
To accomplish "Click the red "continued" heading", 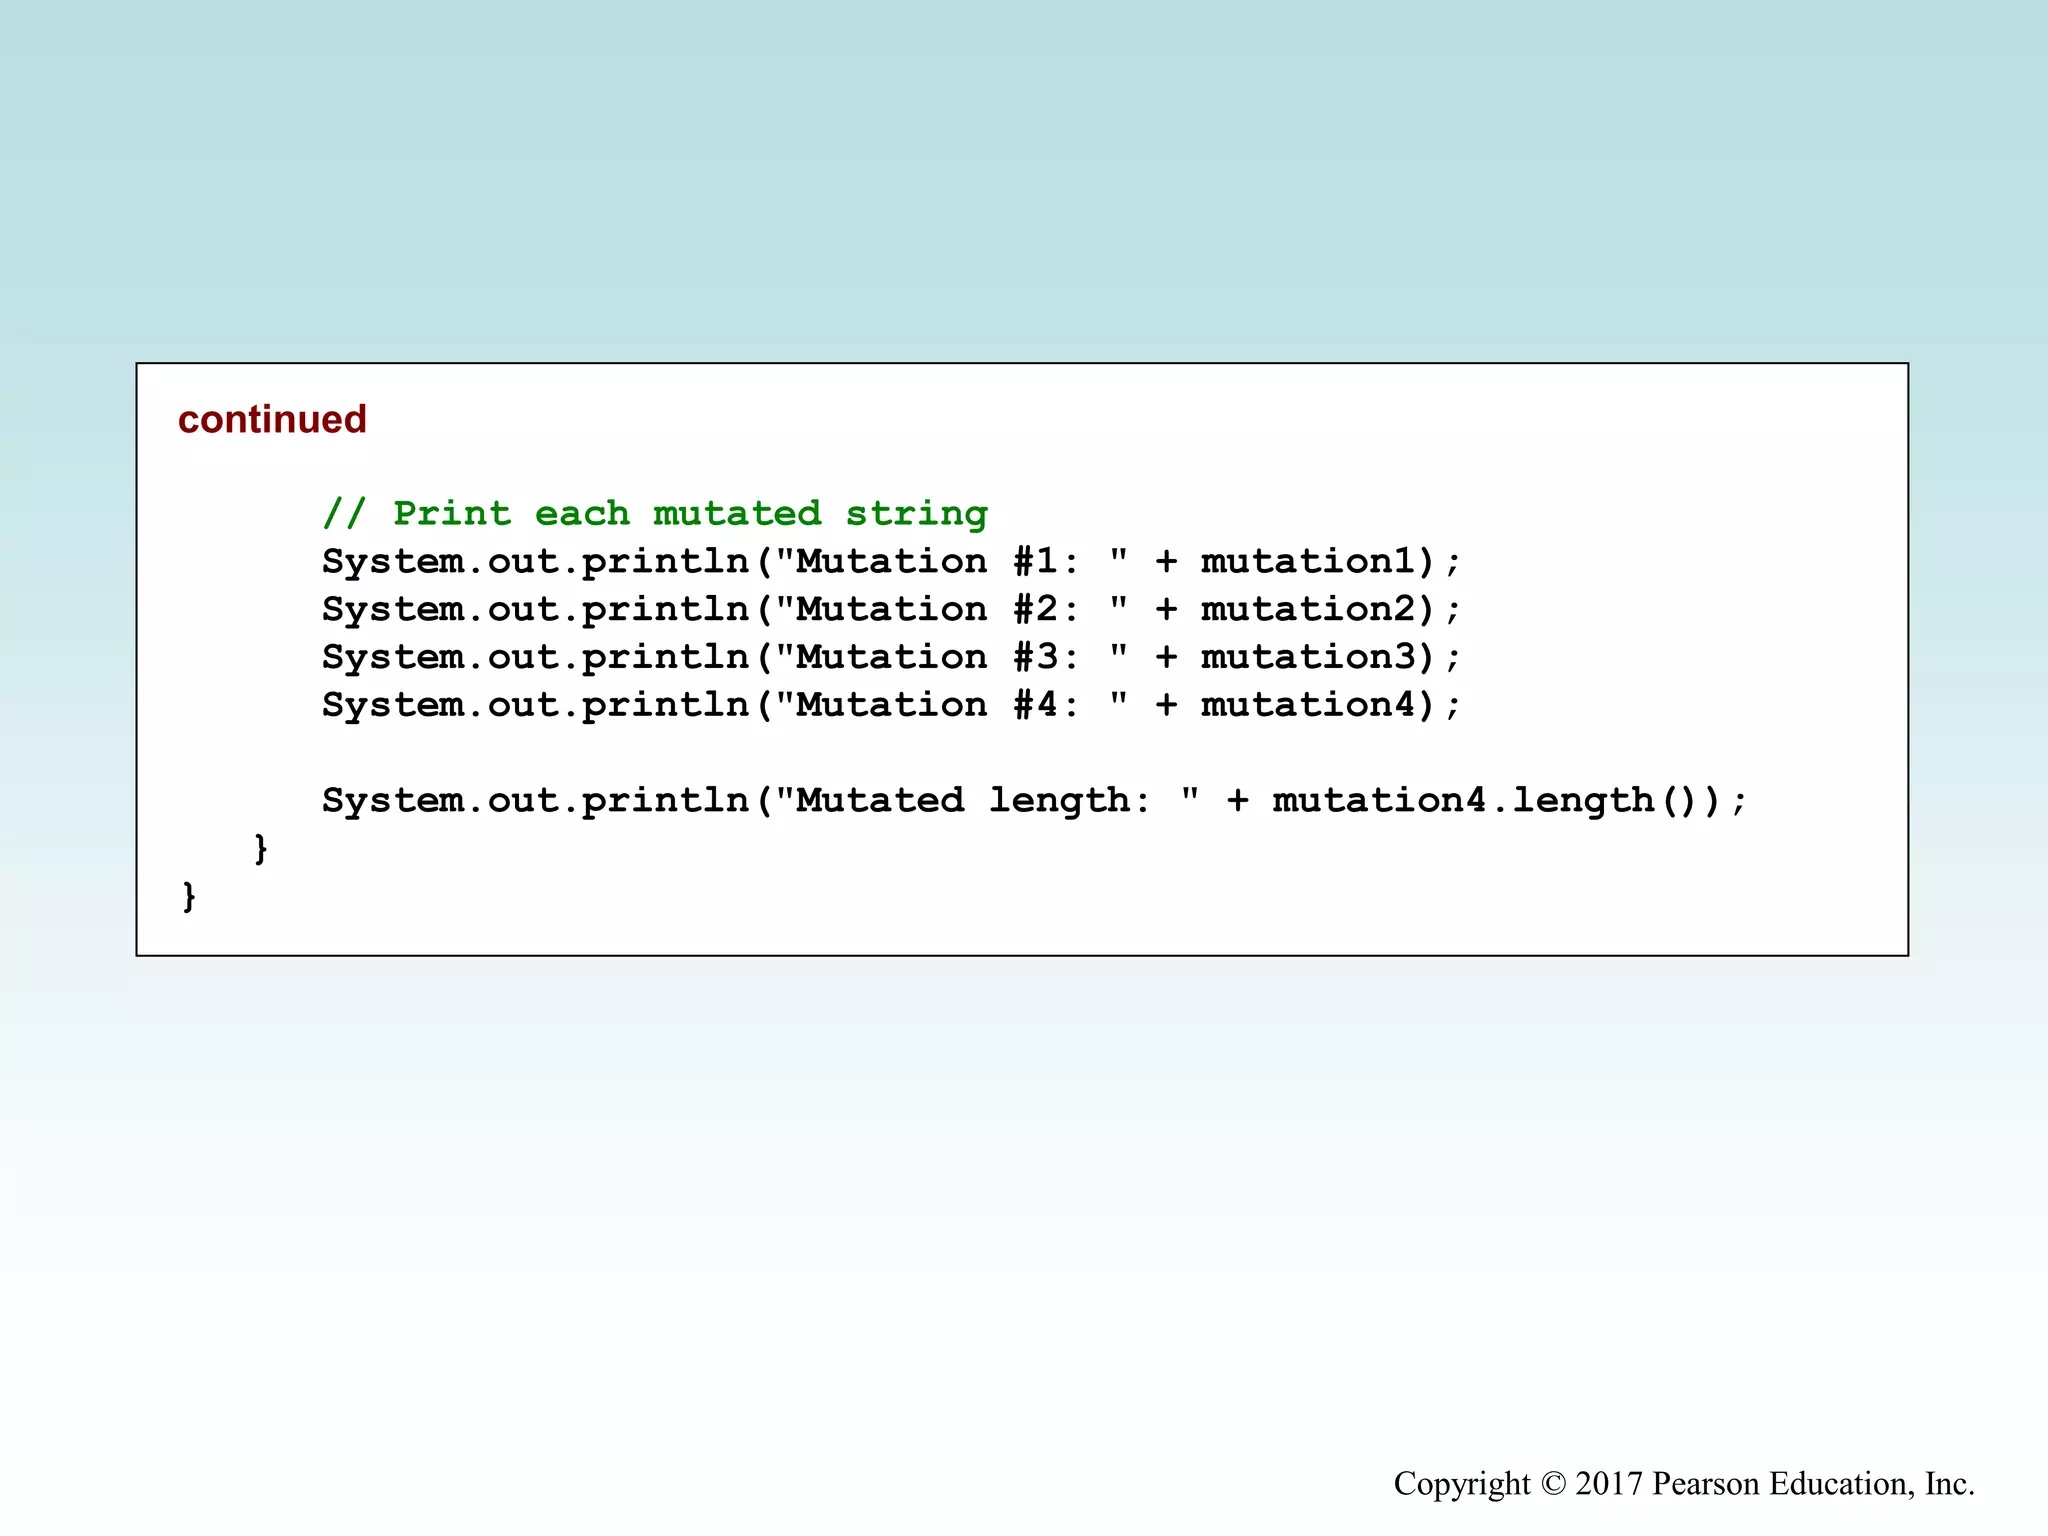I will (272, 419).
